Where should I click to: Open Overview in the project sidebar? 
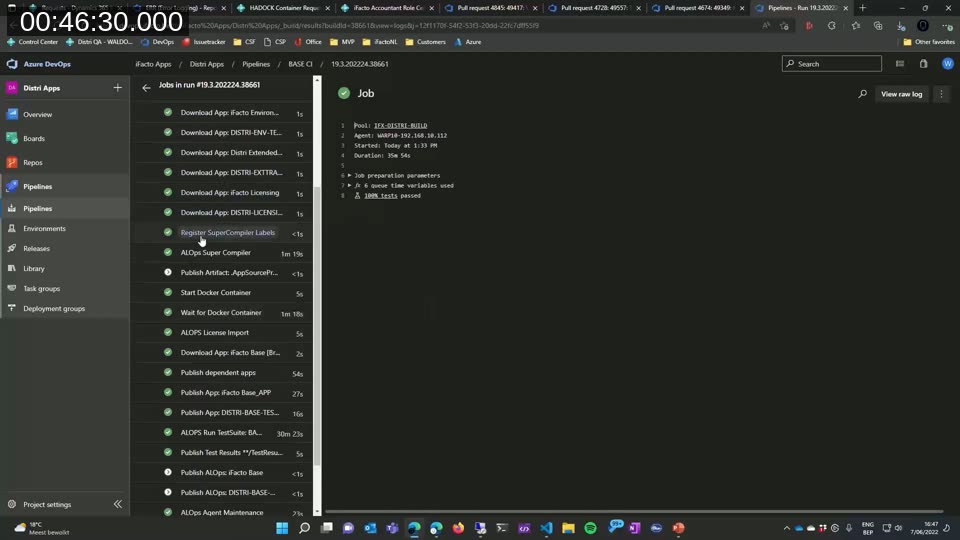point(37,114)
